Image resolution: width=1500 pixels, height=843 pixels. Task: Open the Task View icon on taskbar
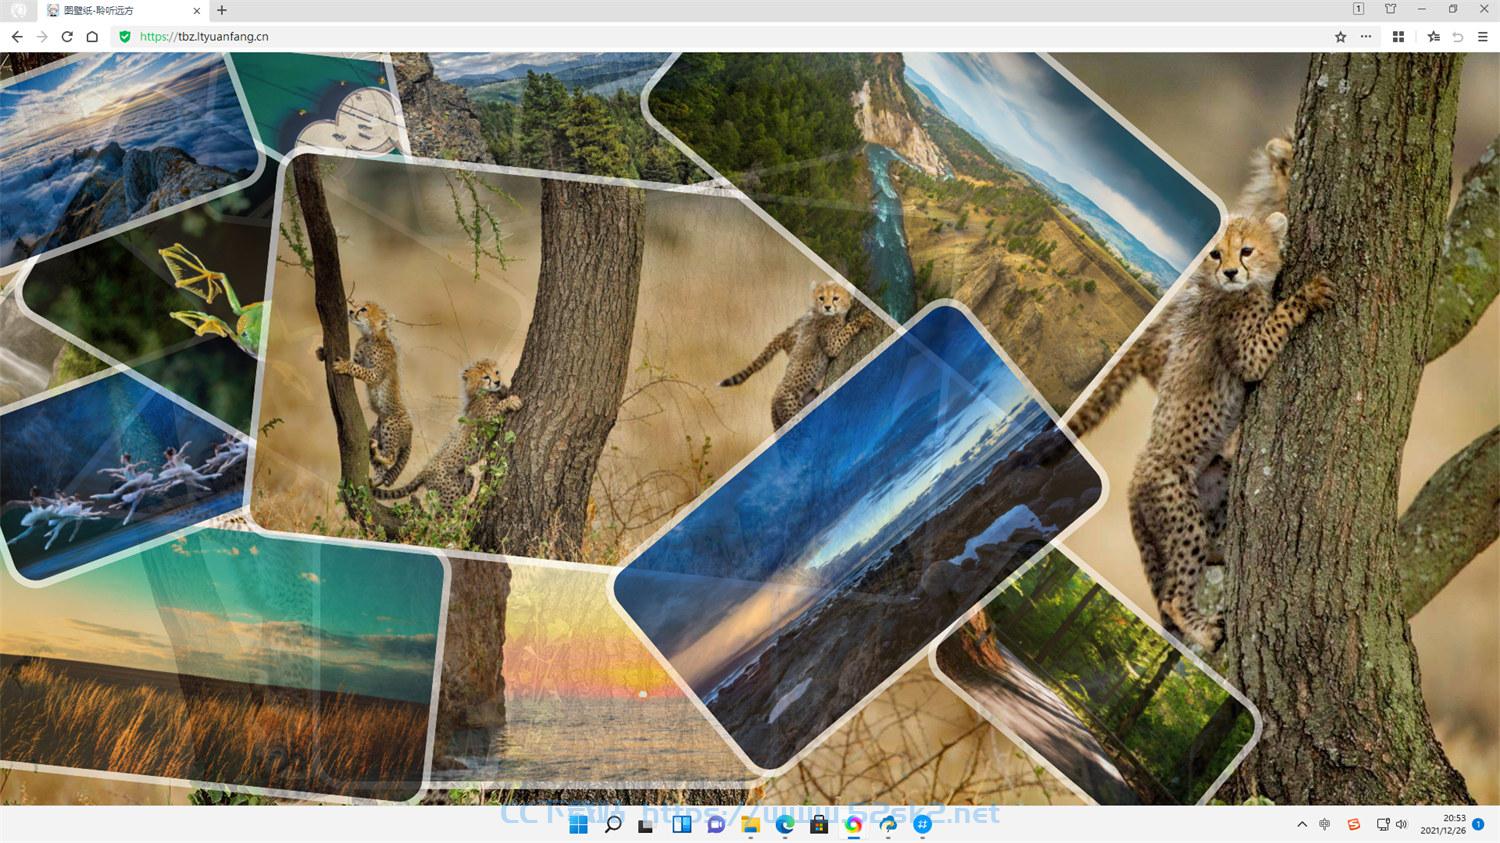click(x=646, y=824)
